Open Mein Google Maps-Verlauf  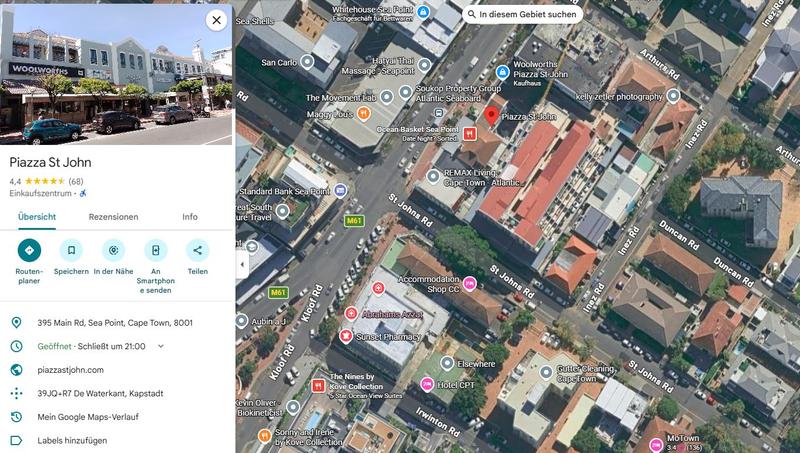88,417
